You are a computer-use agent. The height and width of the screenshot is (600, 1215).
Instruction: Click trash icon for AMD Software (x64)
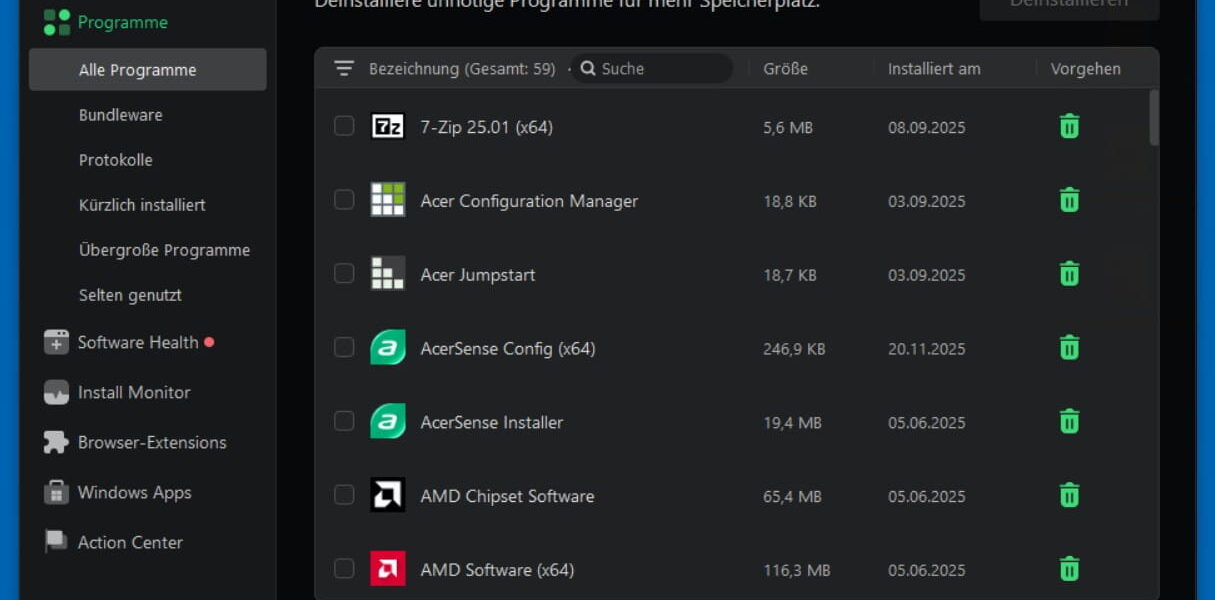1069,569
